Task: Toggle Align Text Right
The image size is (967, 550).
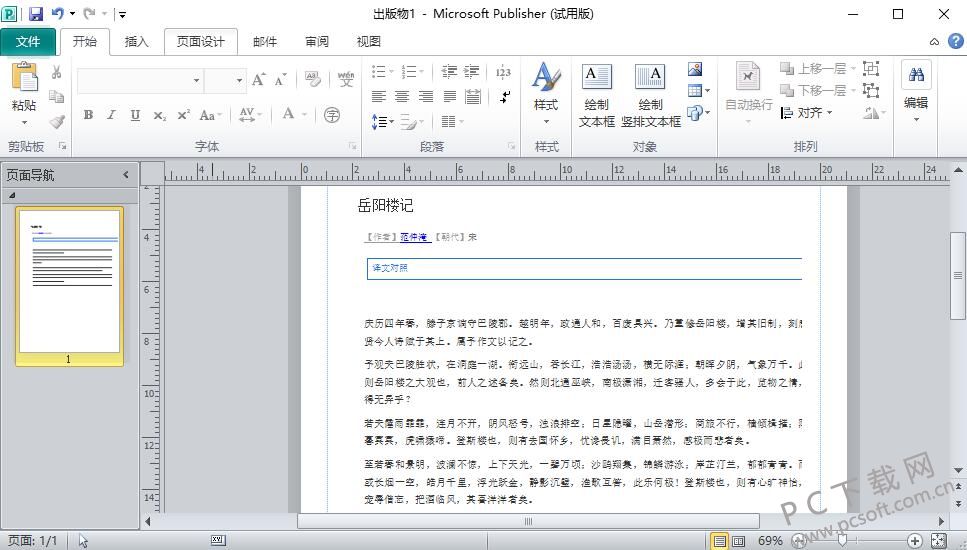Action: [426, 97]
